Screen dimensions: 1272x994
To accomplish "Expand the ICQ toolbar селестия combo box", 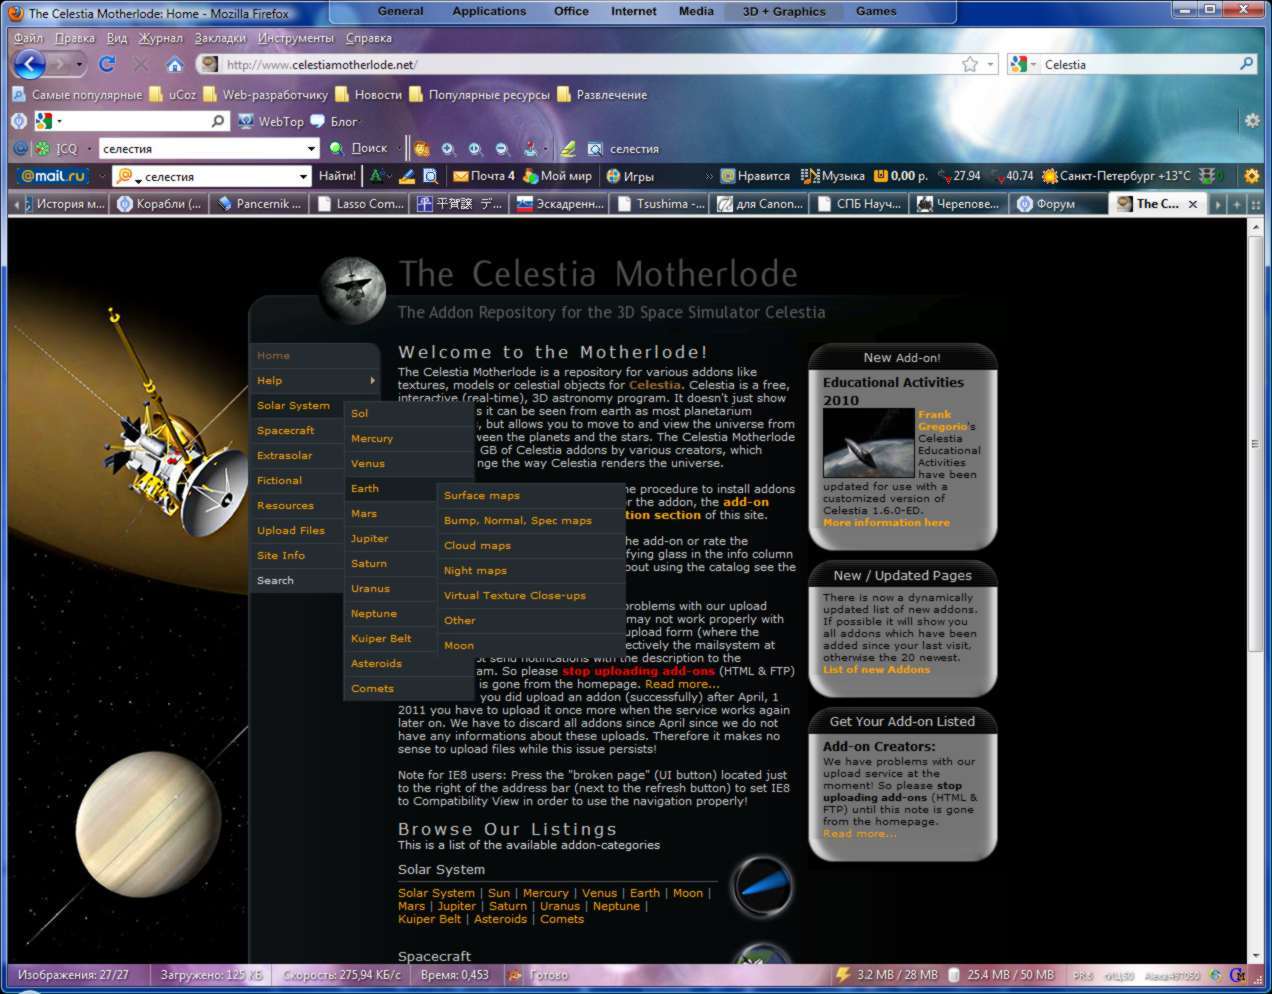I will pos(311,149).
